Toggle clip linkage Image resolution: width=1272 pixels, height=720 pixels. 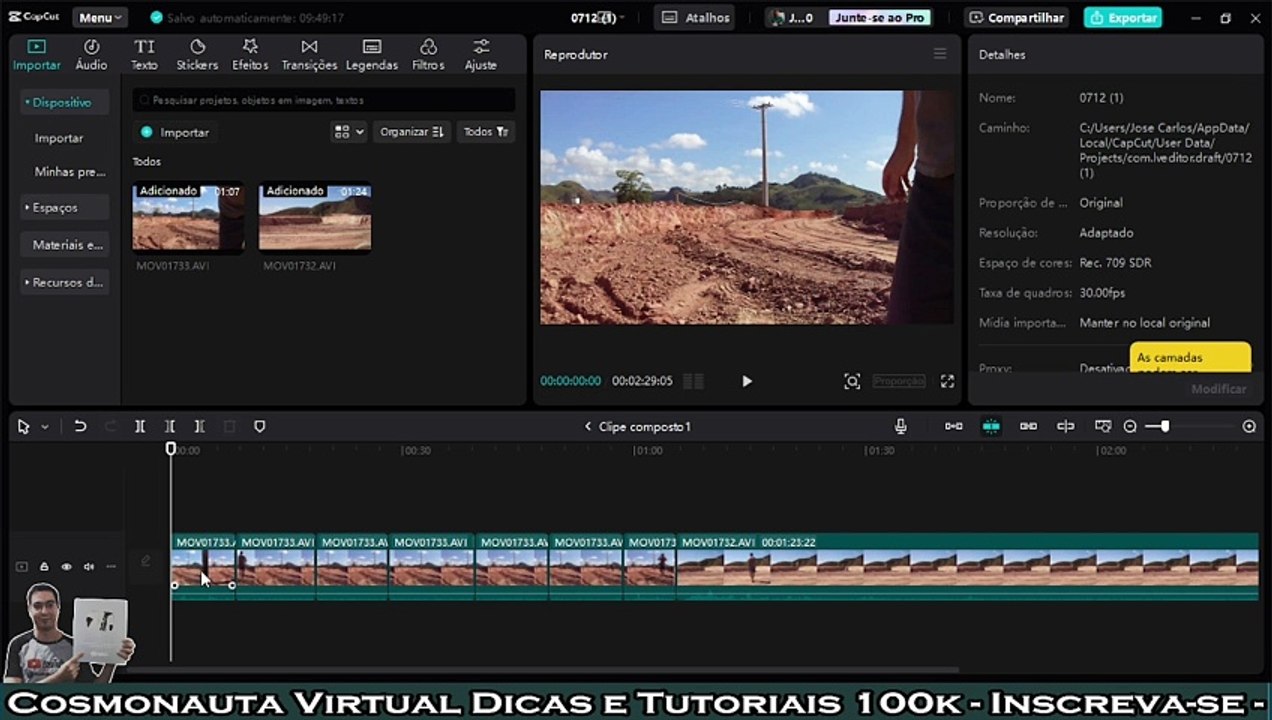[x=1028, y=426]
